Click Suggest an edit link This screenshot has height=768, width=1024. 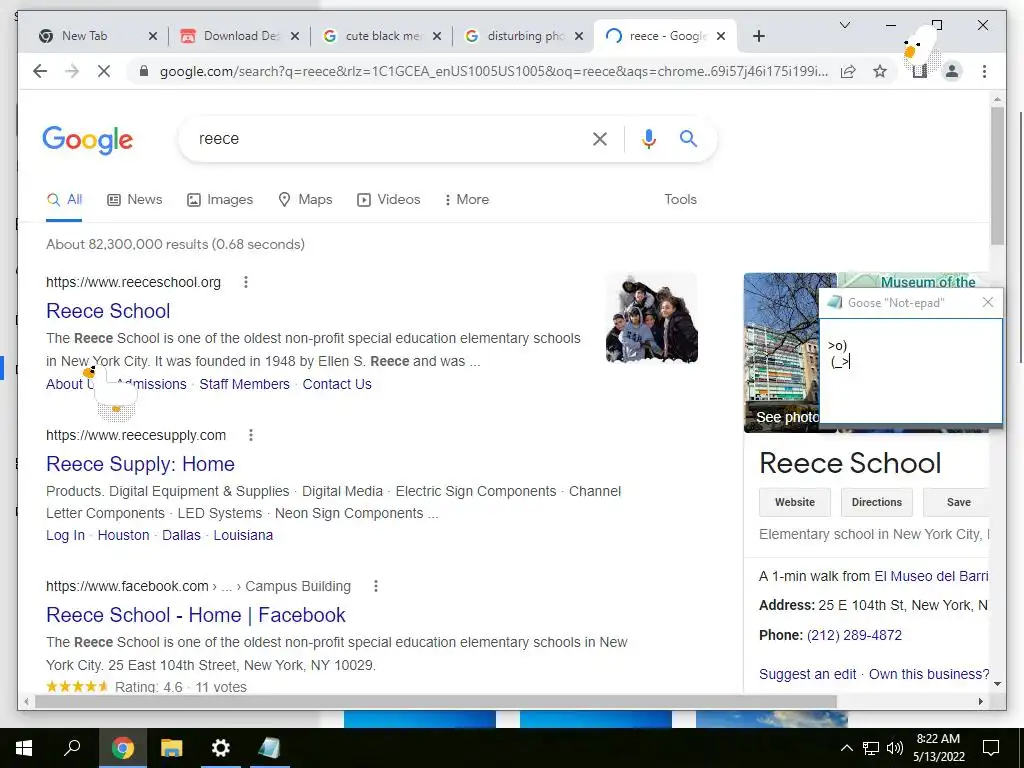coord(807,674)
